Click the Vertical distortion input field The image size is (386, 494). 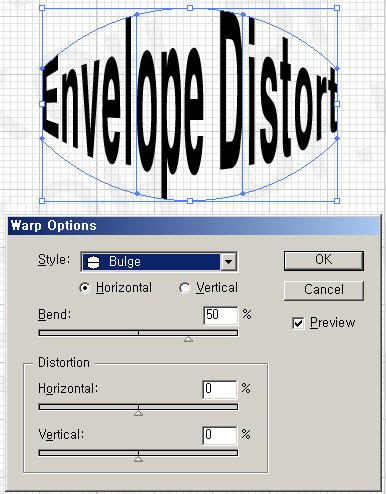click(220, 435)
